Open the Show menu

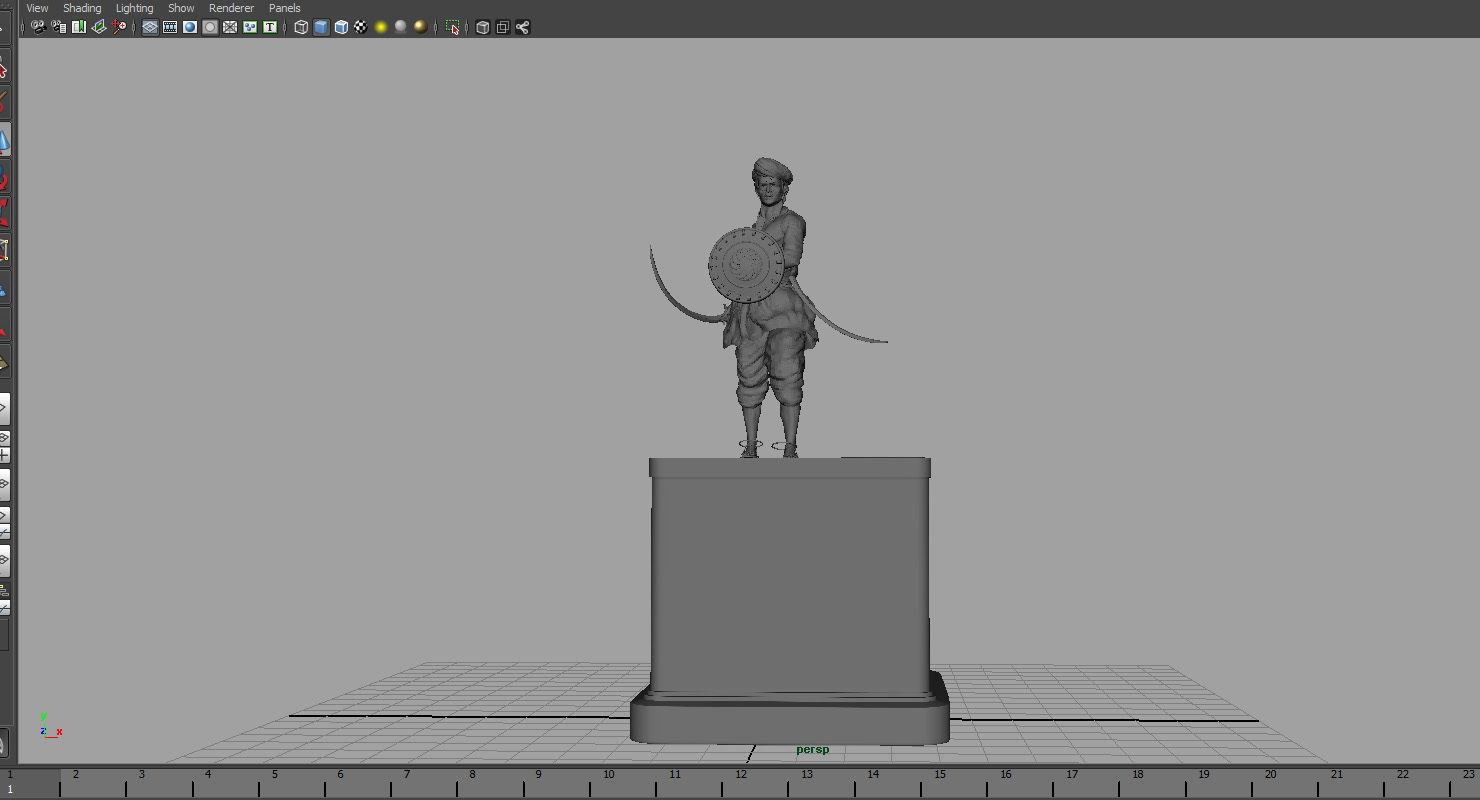[x=181, y=8]
